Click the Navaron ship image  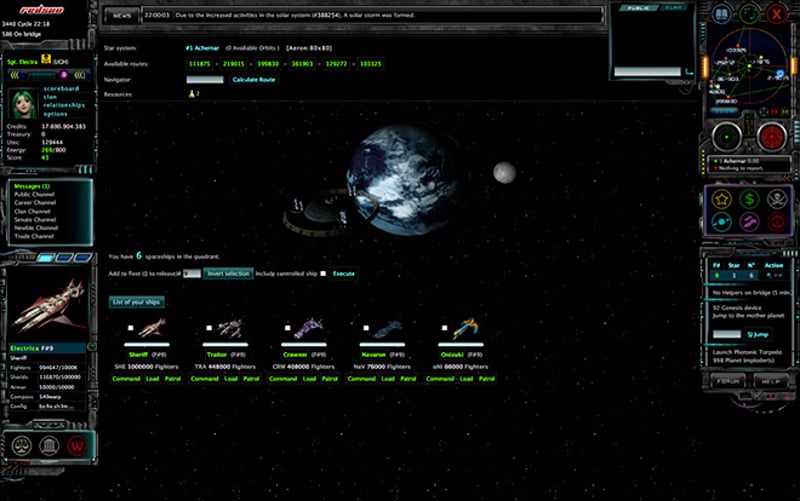tap(387, 329)
